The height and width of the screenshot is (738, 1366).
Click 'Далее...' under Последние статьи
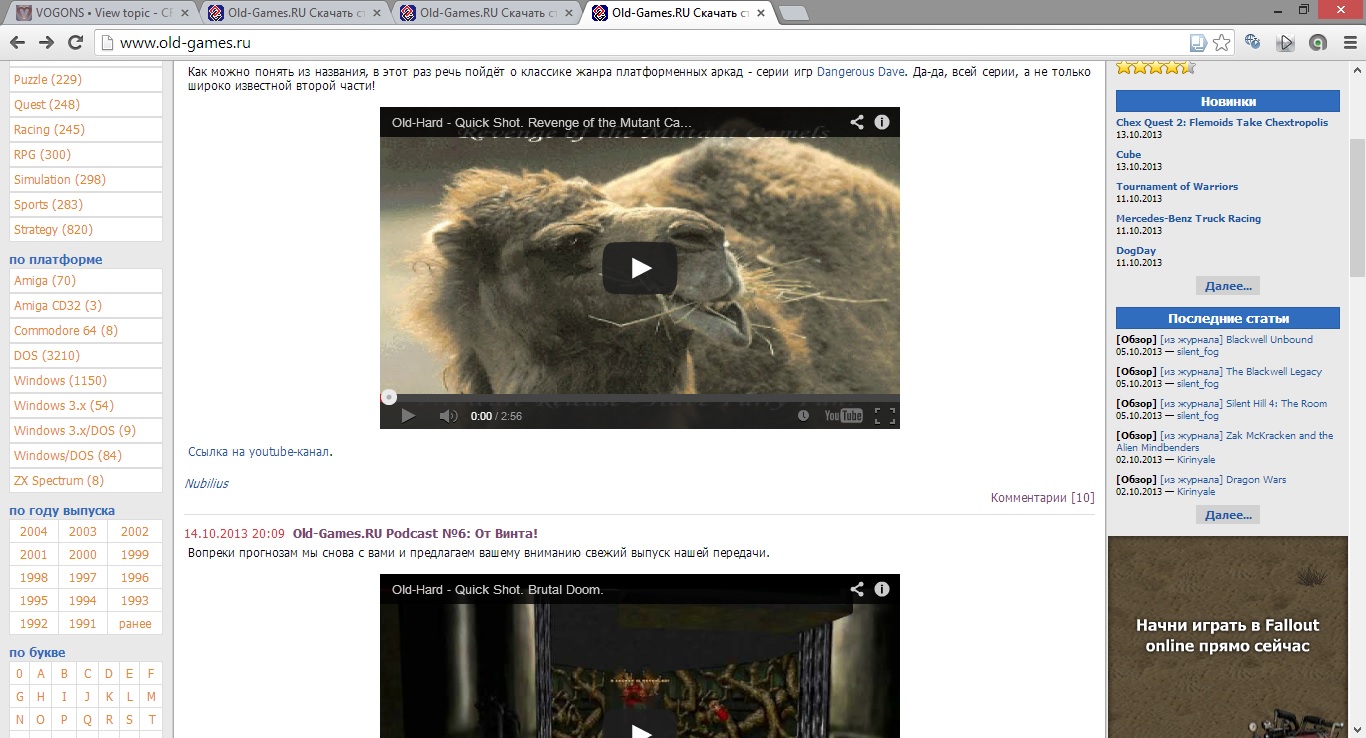click(1228, 515)
